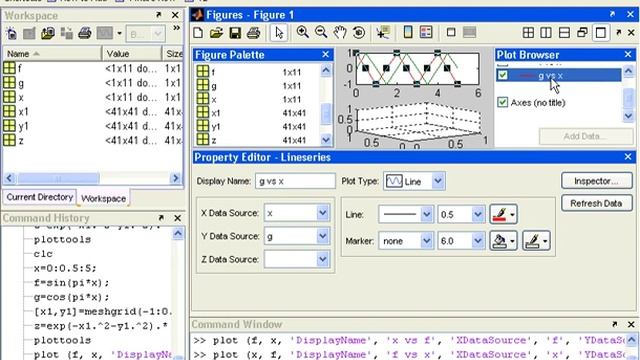This screenshot has height=360, width=640.
Task: Click 'clc' in Command History
Action: point(43,254)
